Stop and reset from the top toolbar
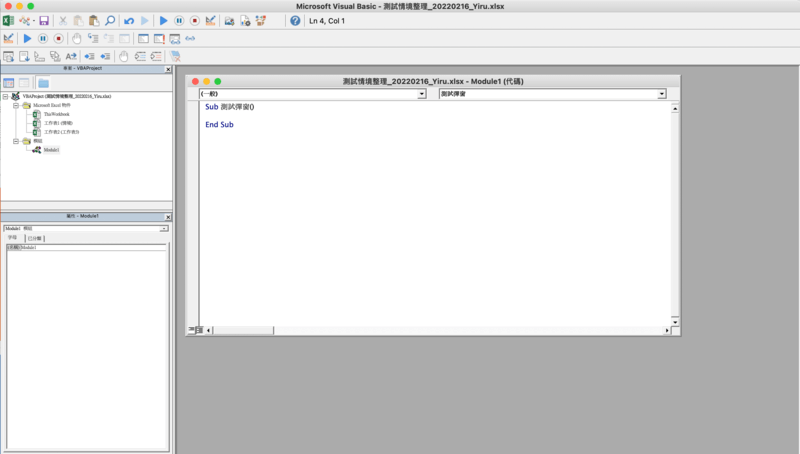 (x=195, y=21)
